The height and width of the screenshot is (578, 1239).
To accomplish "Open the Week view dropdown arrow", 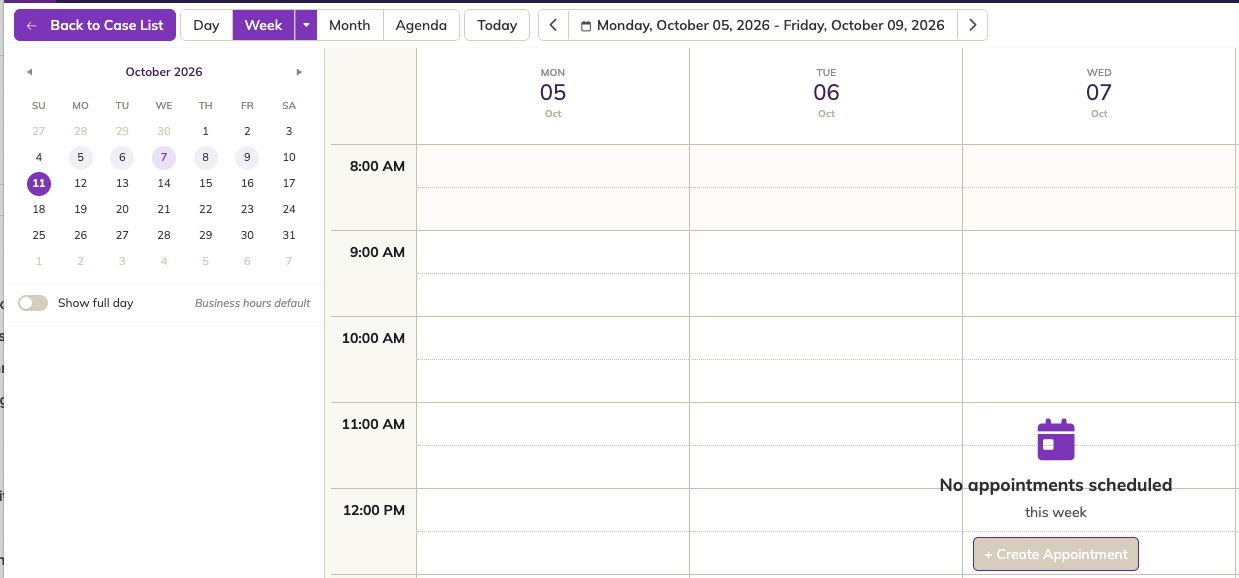I will tap(306, 25).
